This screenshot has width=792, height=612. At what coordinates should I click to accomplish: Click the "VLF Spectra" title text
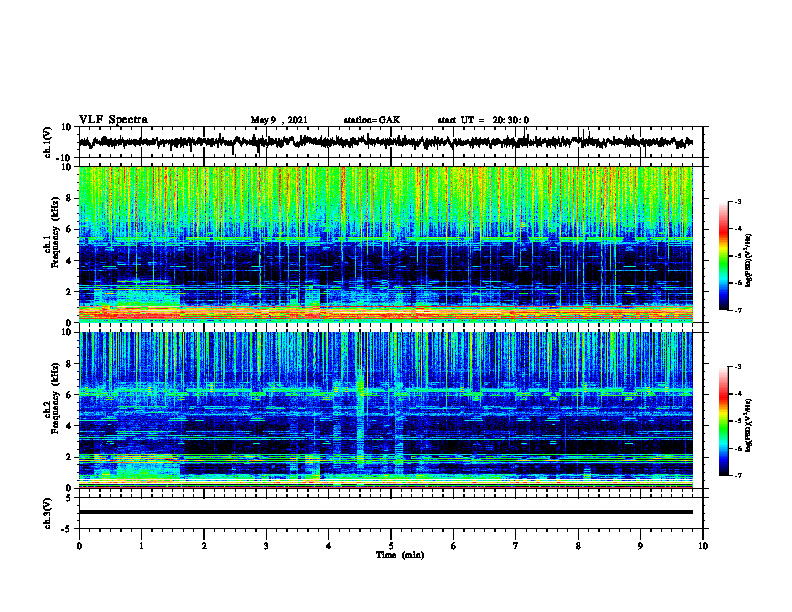[x=113, y=120]
